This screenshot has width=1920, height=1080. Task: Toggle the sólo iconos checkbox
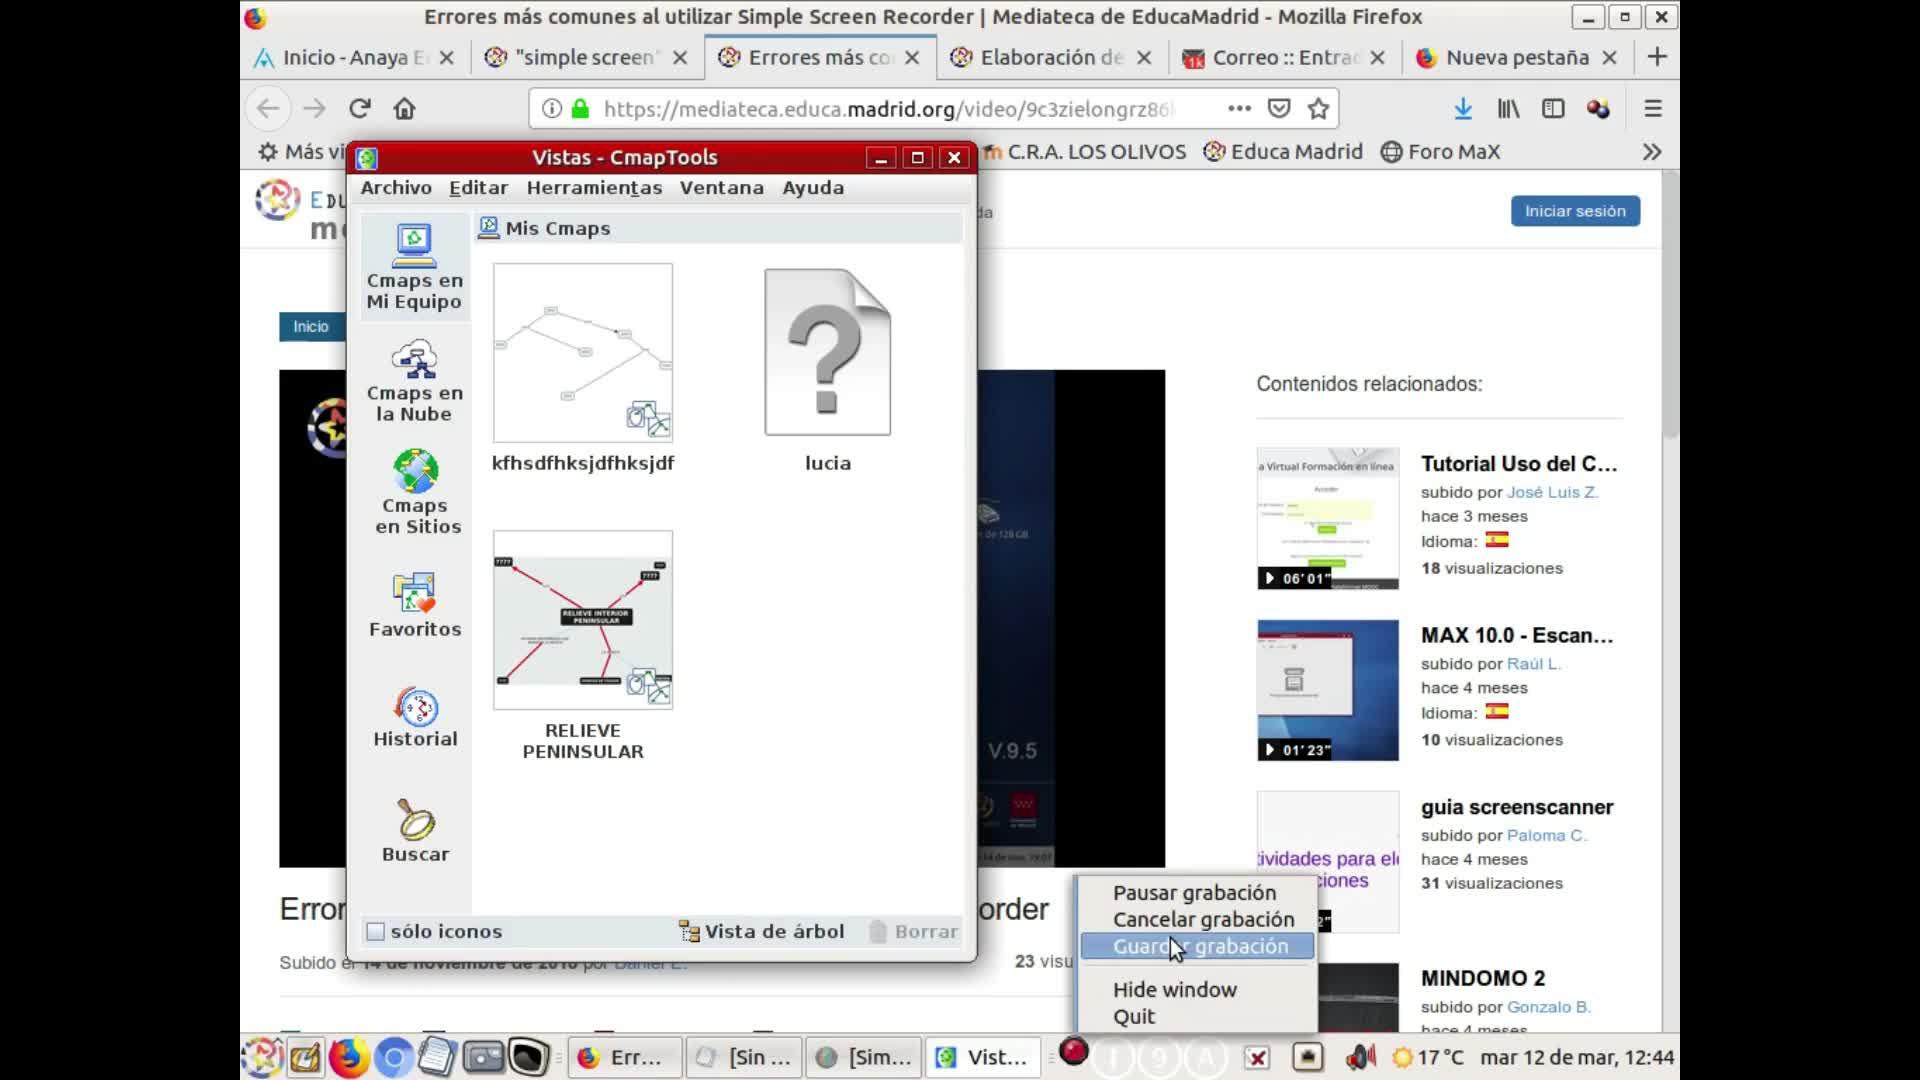tap(376, 932)
